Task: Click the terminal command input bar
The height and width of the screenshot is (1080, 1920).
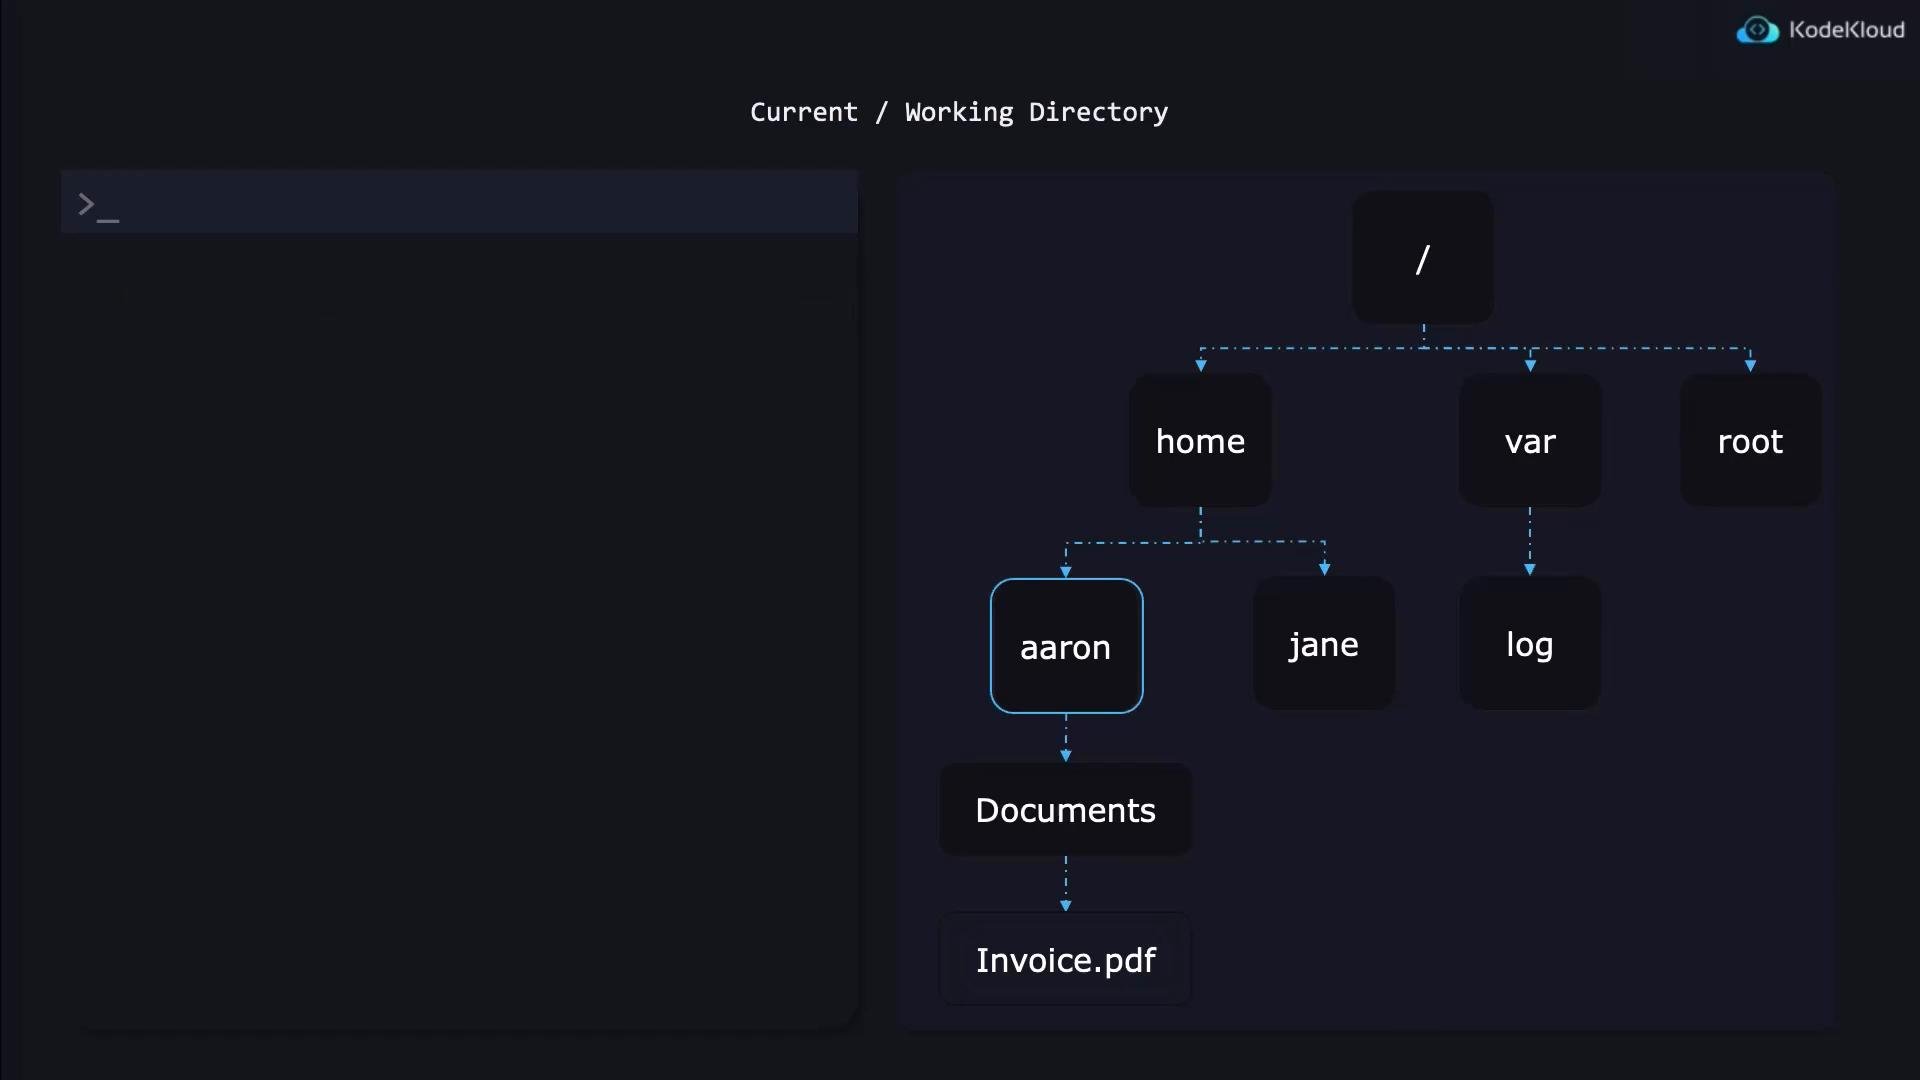Action: pyautogui.click(x=459, y=202)
